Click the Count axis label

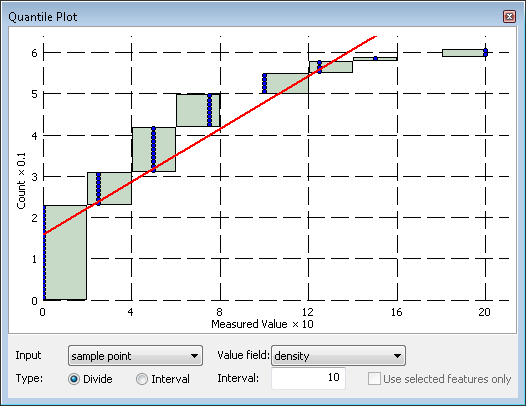(21, 181)
